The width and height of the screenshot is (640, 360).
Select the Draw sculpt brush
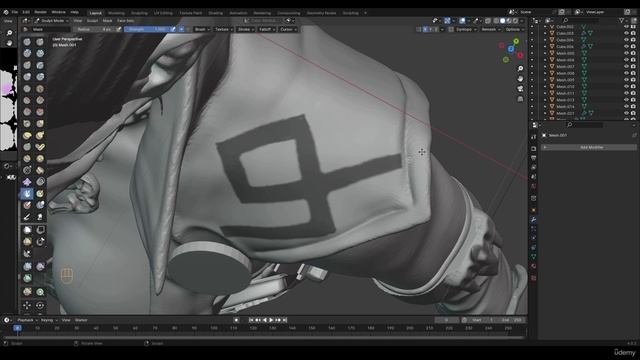coord(27,42)
